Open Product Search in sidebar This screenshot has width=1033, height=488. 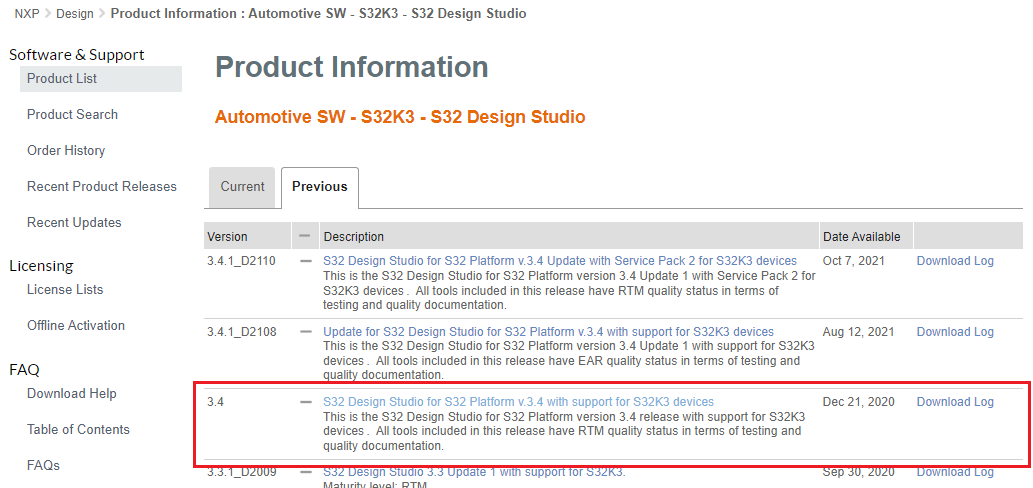point(72,115)
